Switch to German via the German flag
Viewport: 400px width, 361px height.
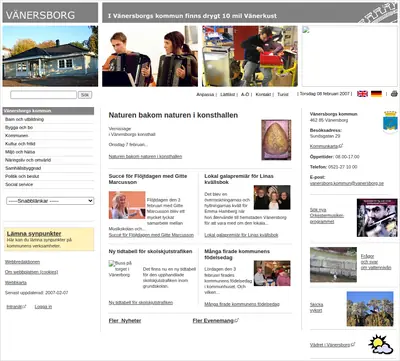click(376, 94)
